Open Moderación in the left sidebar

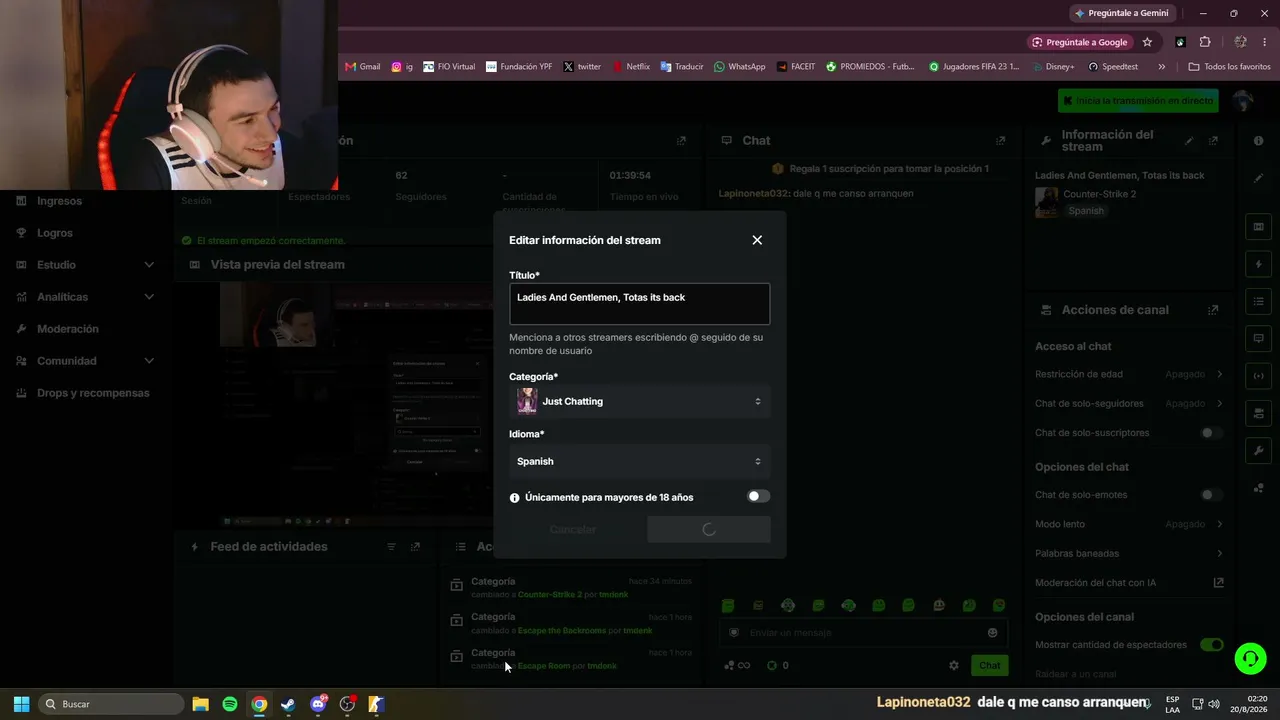click(68, 329)
